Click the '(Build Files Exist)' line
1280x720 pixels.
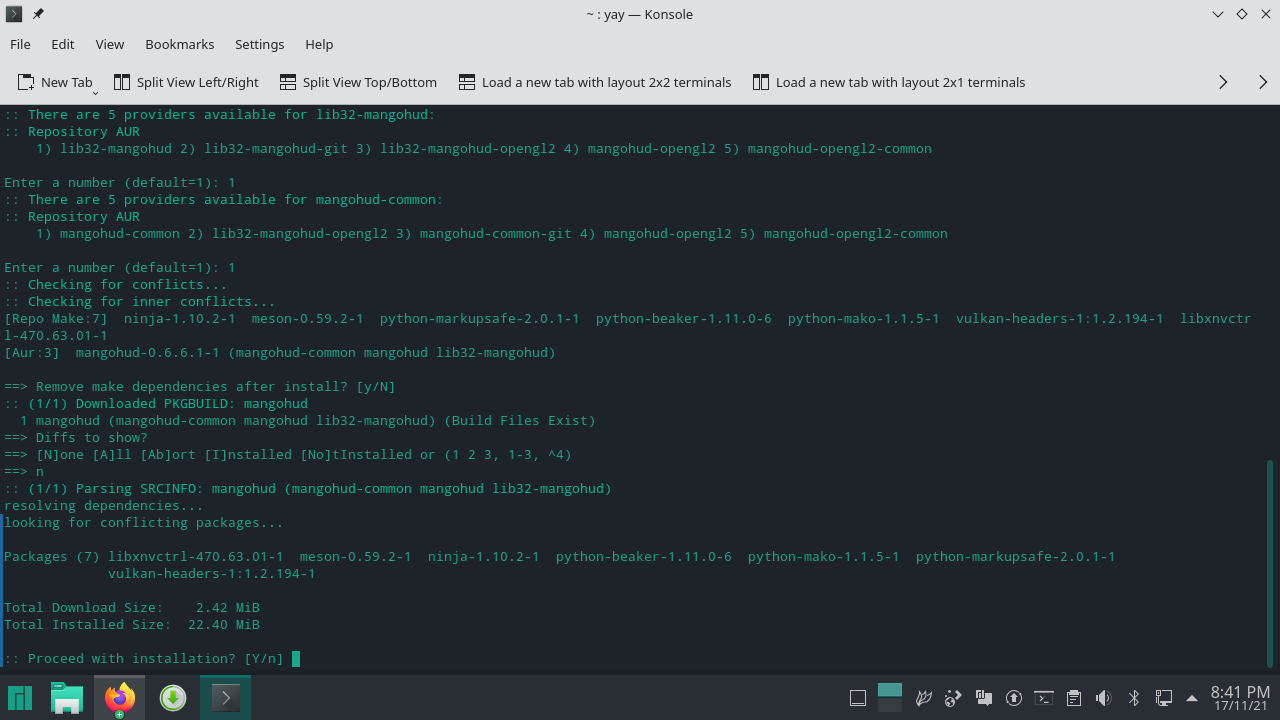308,420
